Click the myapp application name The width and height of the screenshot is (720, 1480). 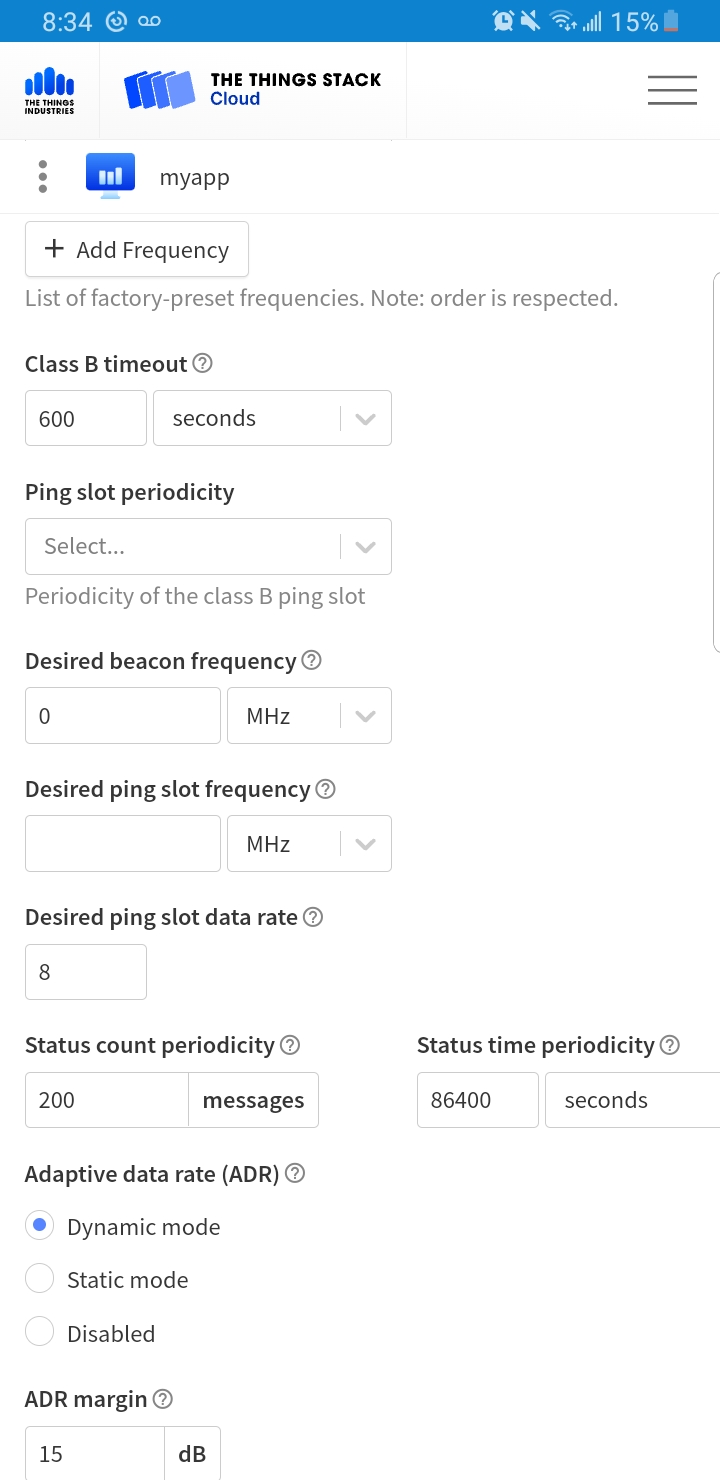coord(195,178)
